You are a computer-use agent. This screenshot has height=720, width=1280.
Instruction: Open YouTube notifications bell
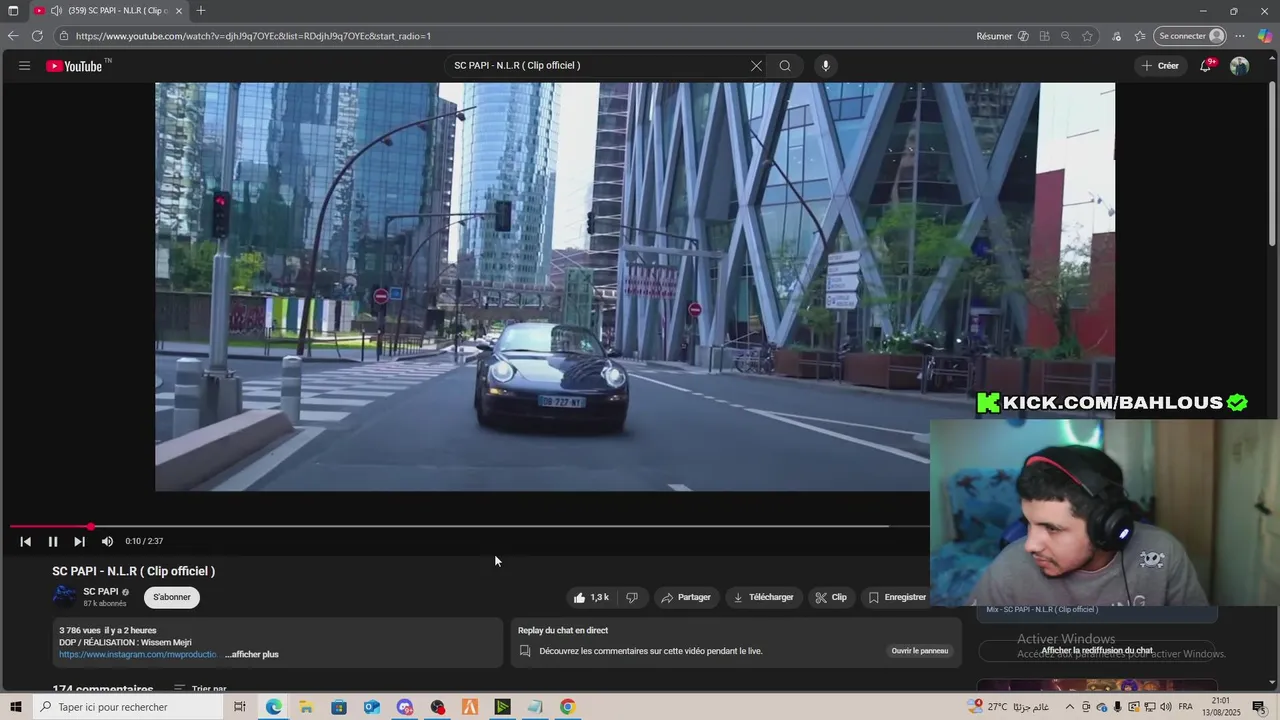(x=1206, y=66)
